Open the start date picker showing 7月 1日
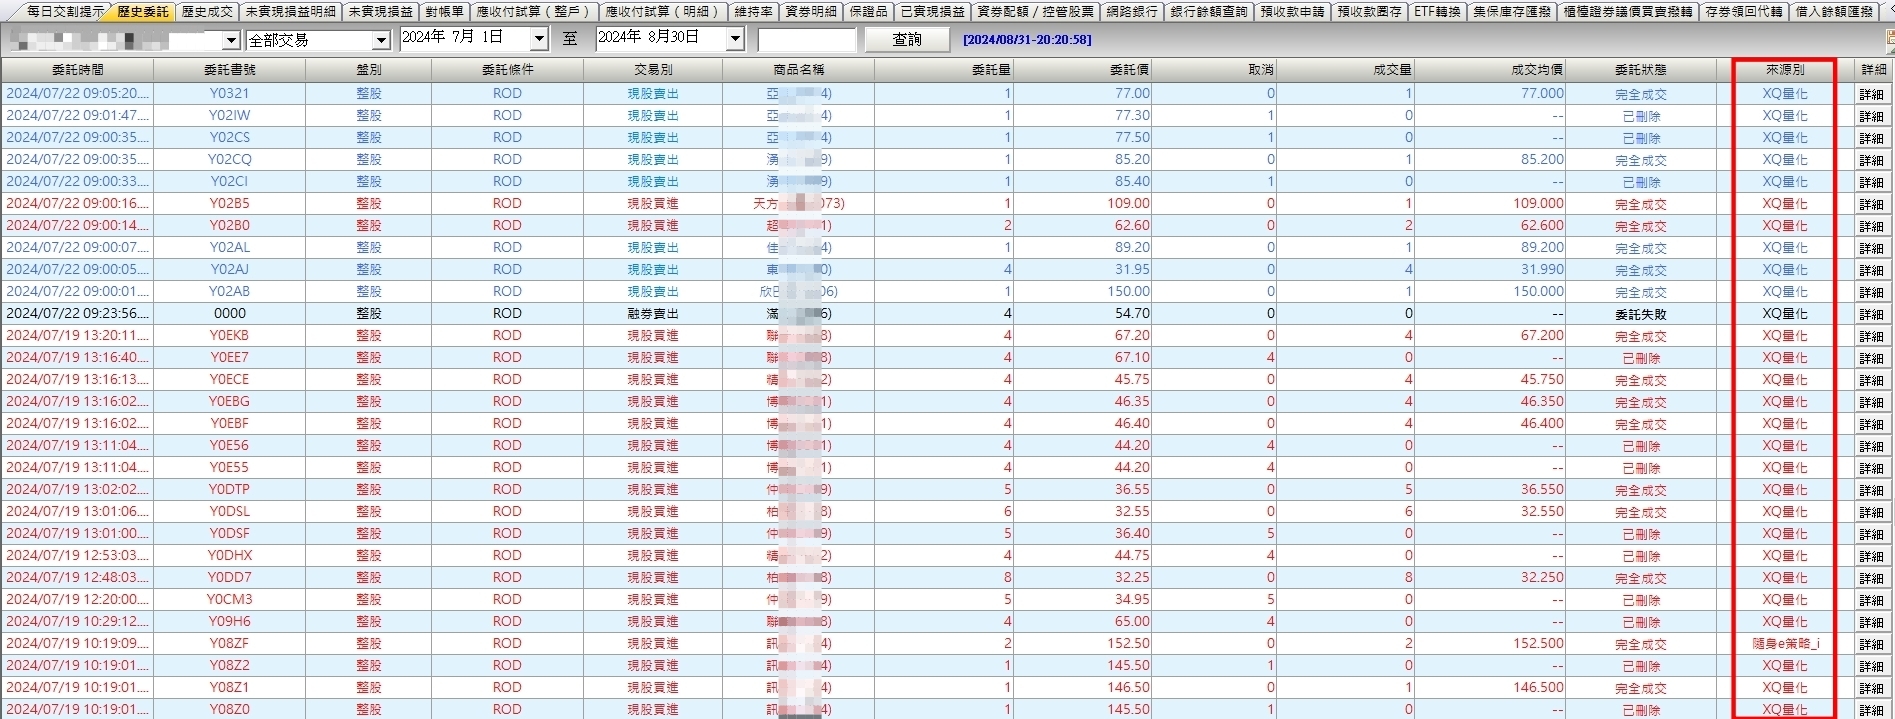This screenshot has height=719, width=1895. tap(539, 39)
